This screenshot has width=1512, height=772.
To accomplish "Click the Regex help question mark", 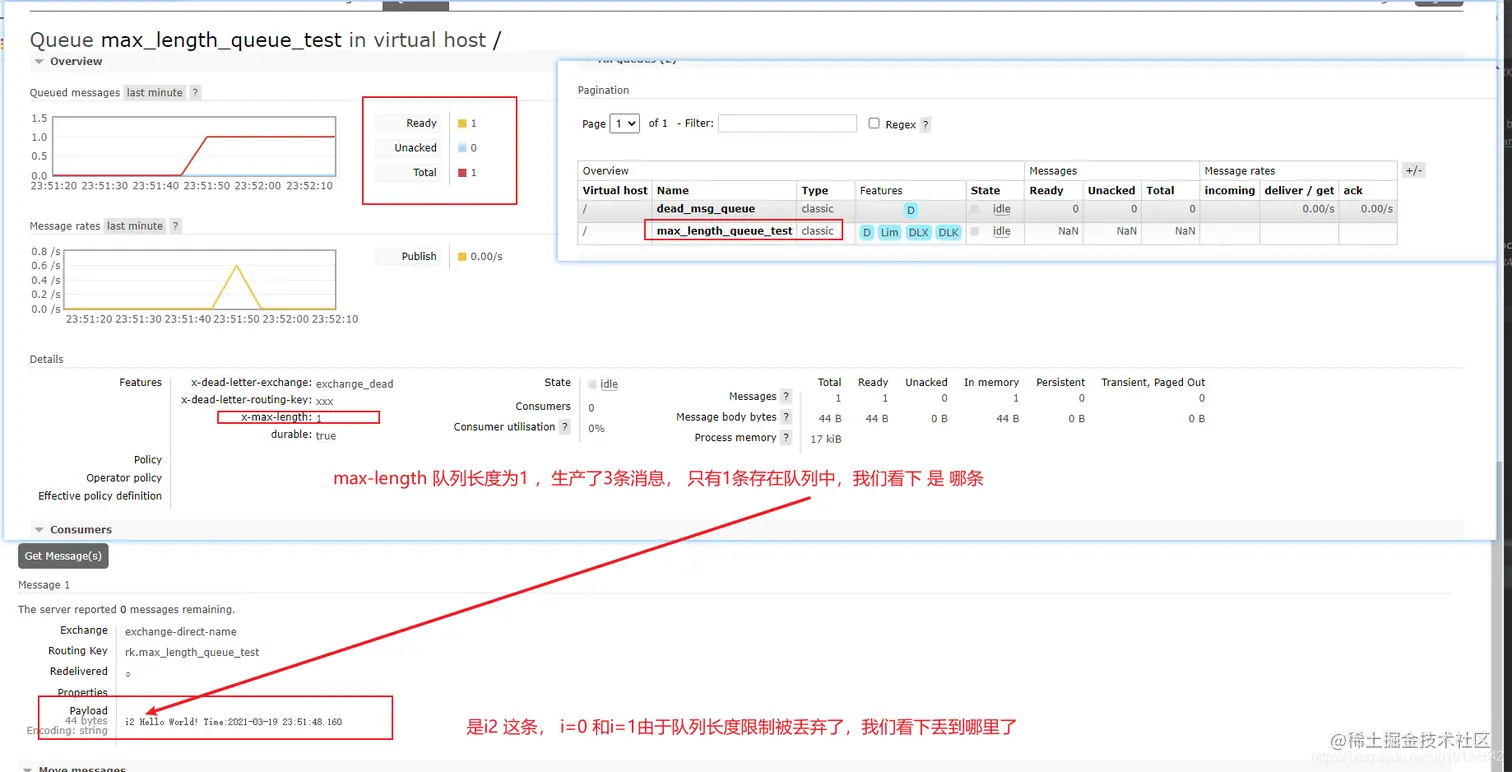I will click(x=925, y=125).
